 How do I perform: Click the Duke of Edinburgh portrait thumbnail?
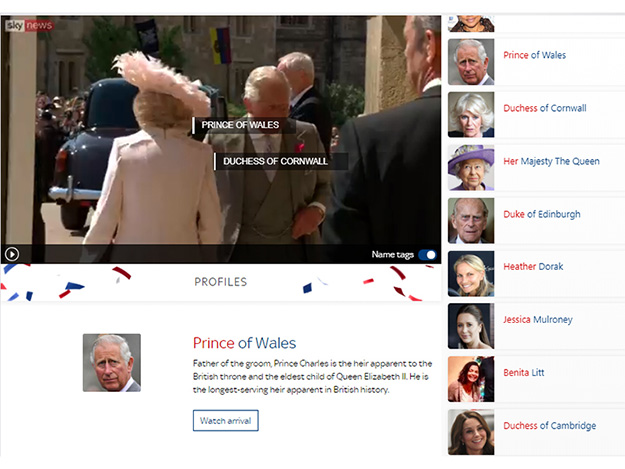click(471, 221)
